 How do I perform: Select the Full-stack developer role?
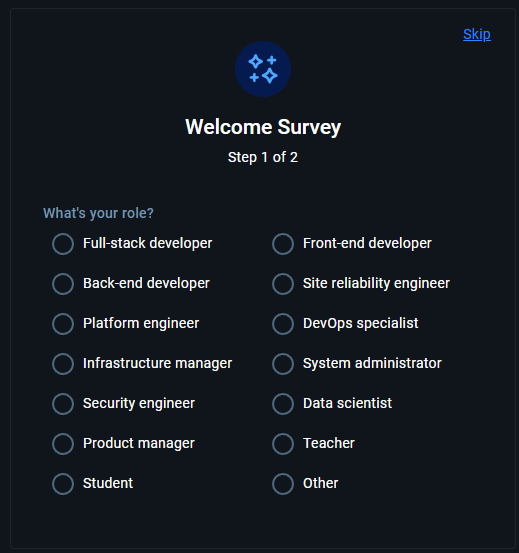tap(63, 244)
